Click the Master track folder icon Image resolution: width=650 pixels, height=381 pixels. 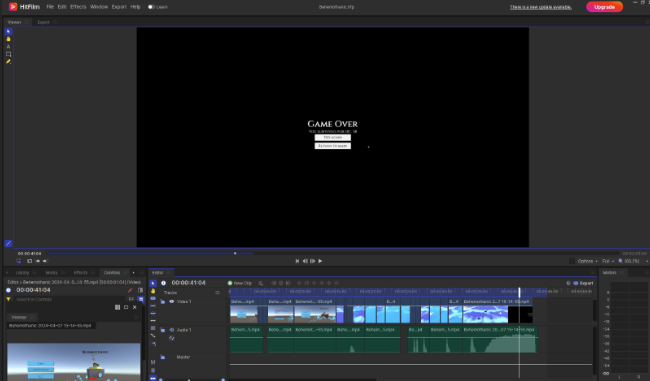click(163, 357)
